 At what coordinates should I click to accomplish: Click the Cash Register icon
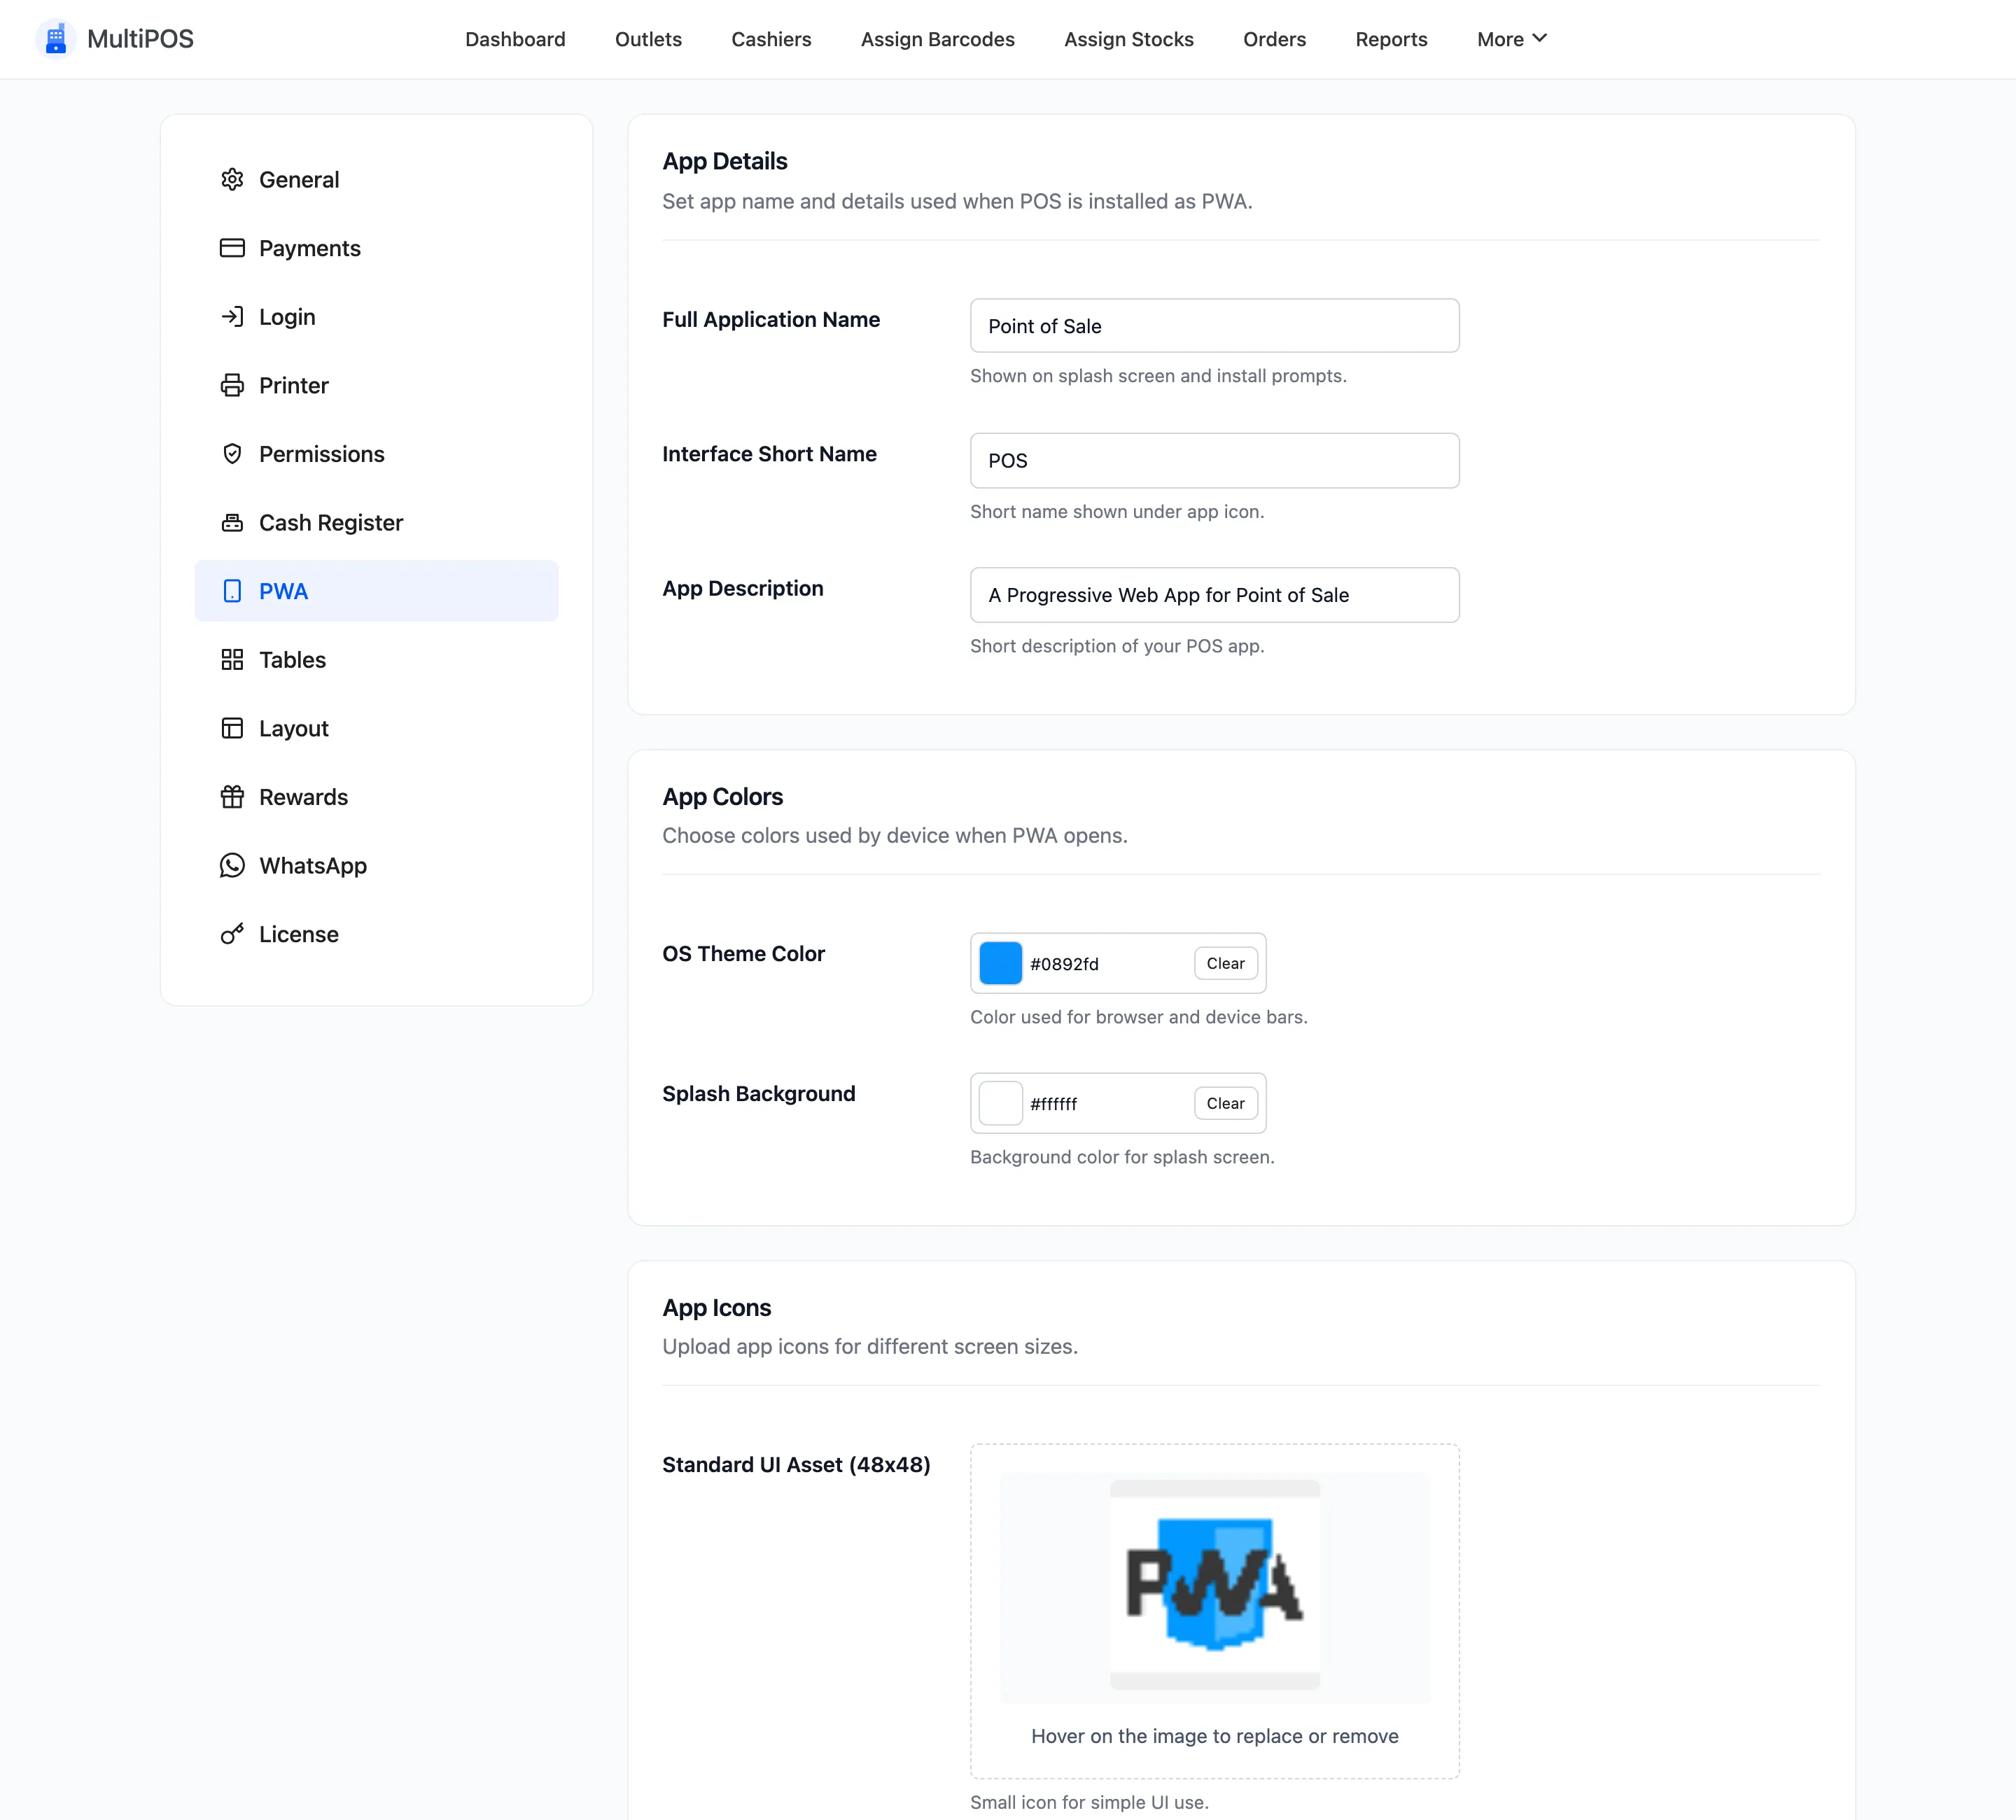[232, 523]
